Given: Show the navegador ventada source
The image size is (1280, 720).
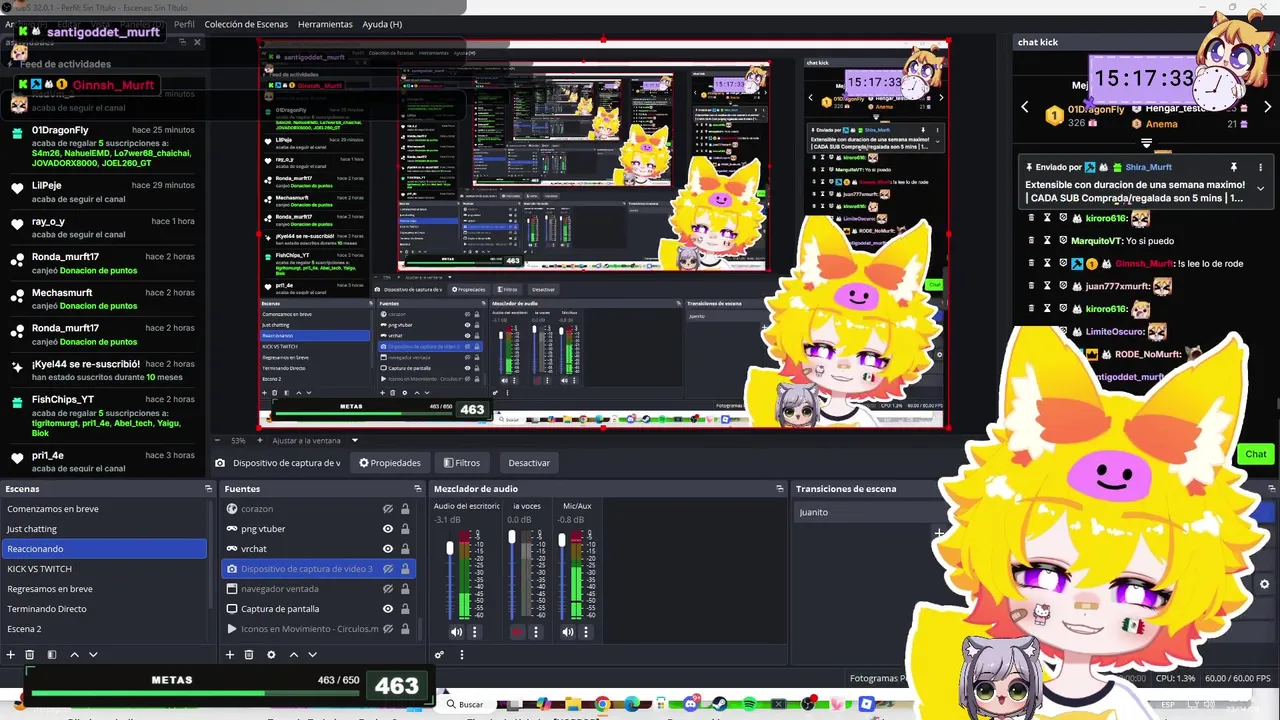Looking at the screenshot, I should tap(388, 589).
